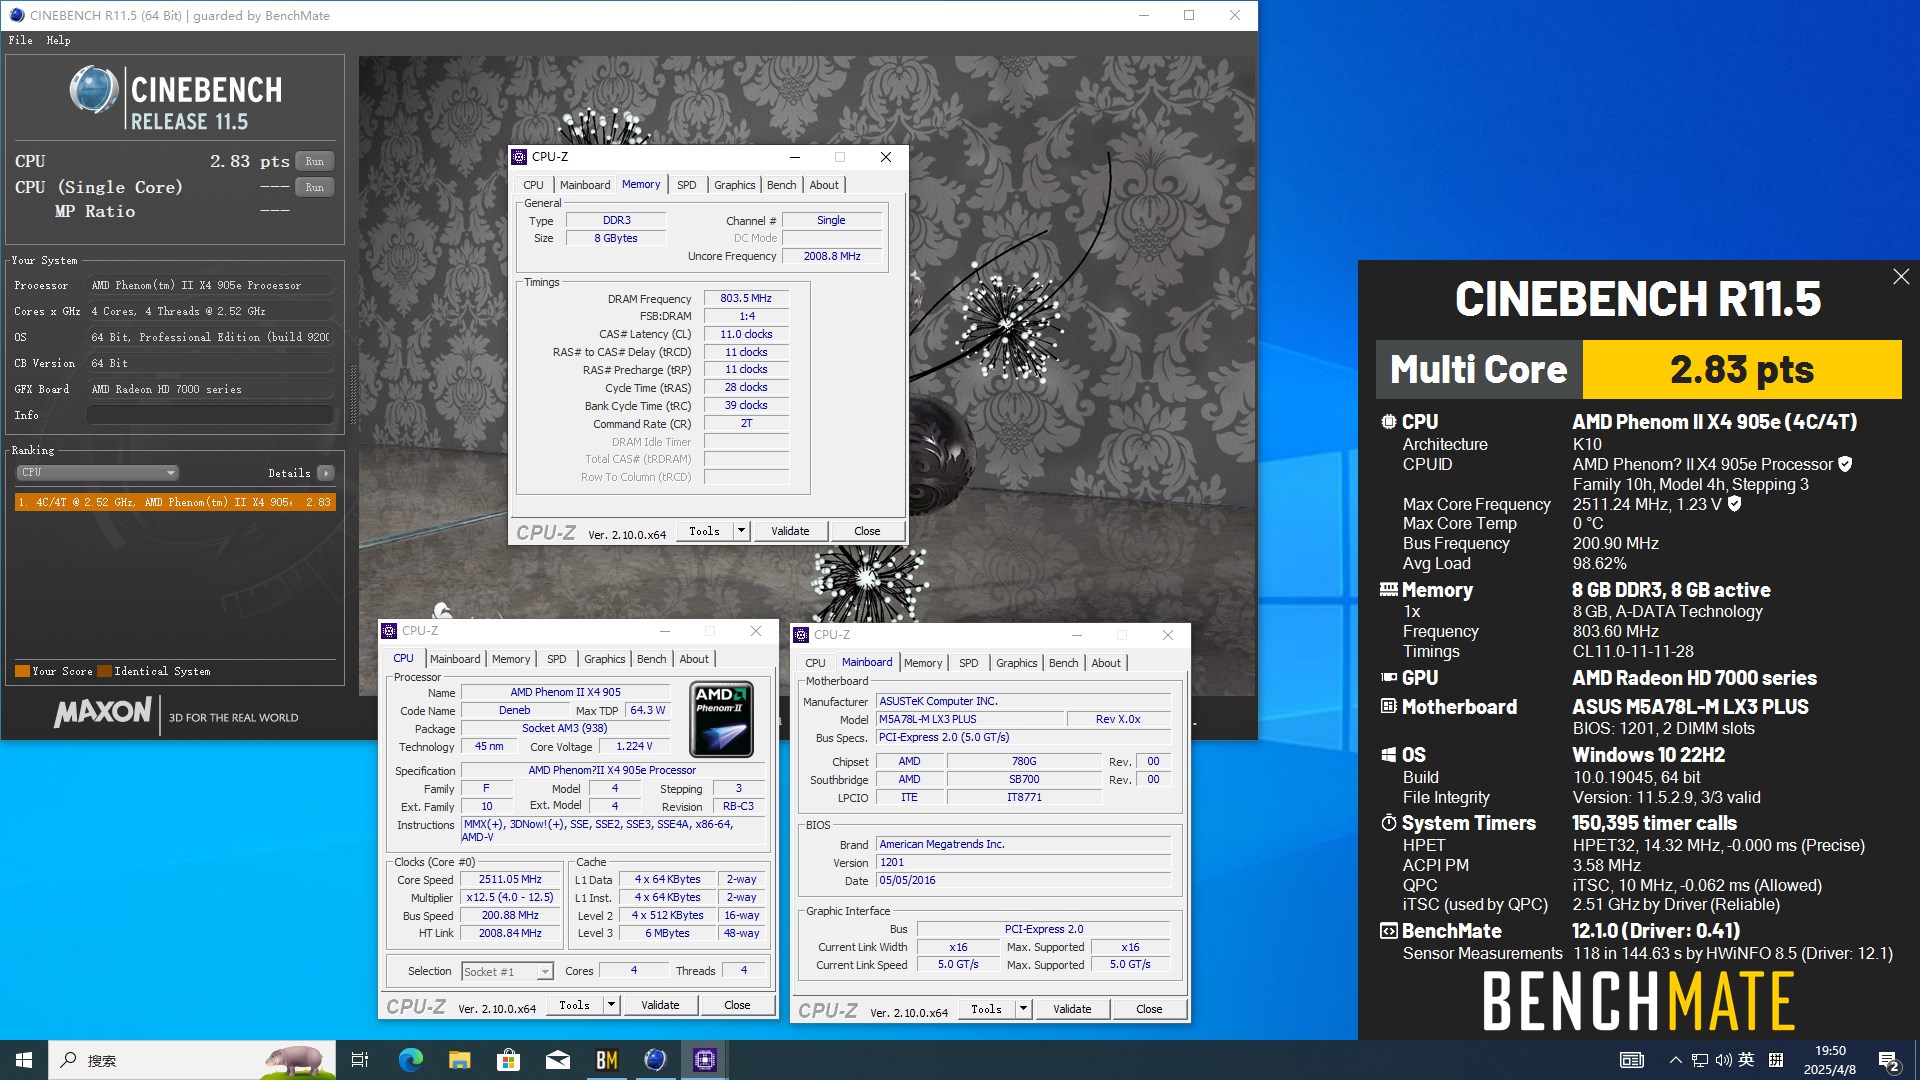Click Your Score orange legend swatch

click(x=22, y=671)
